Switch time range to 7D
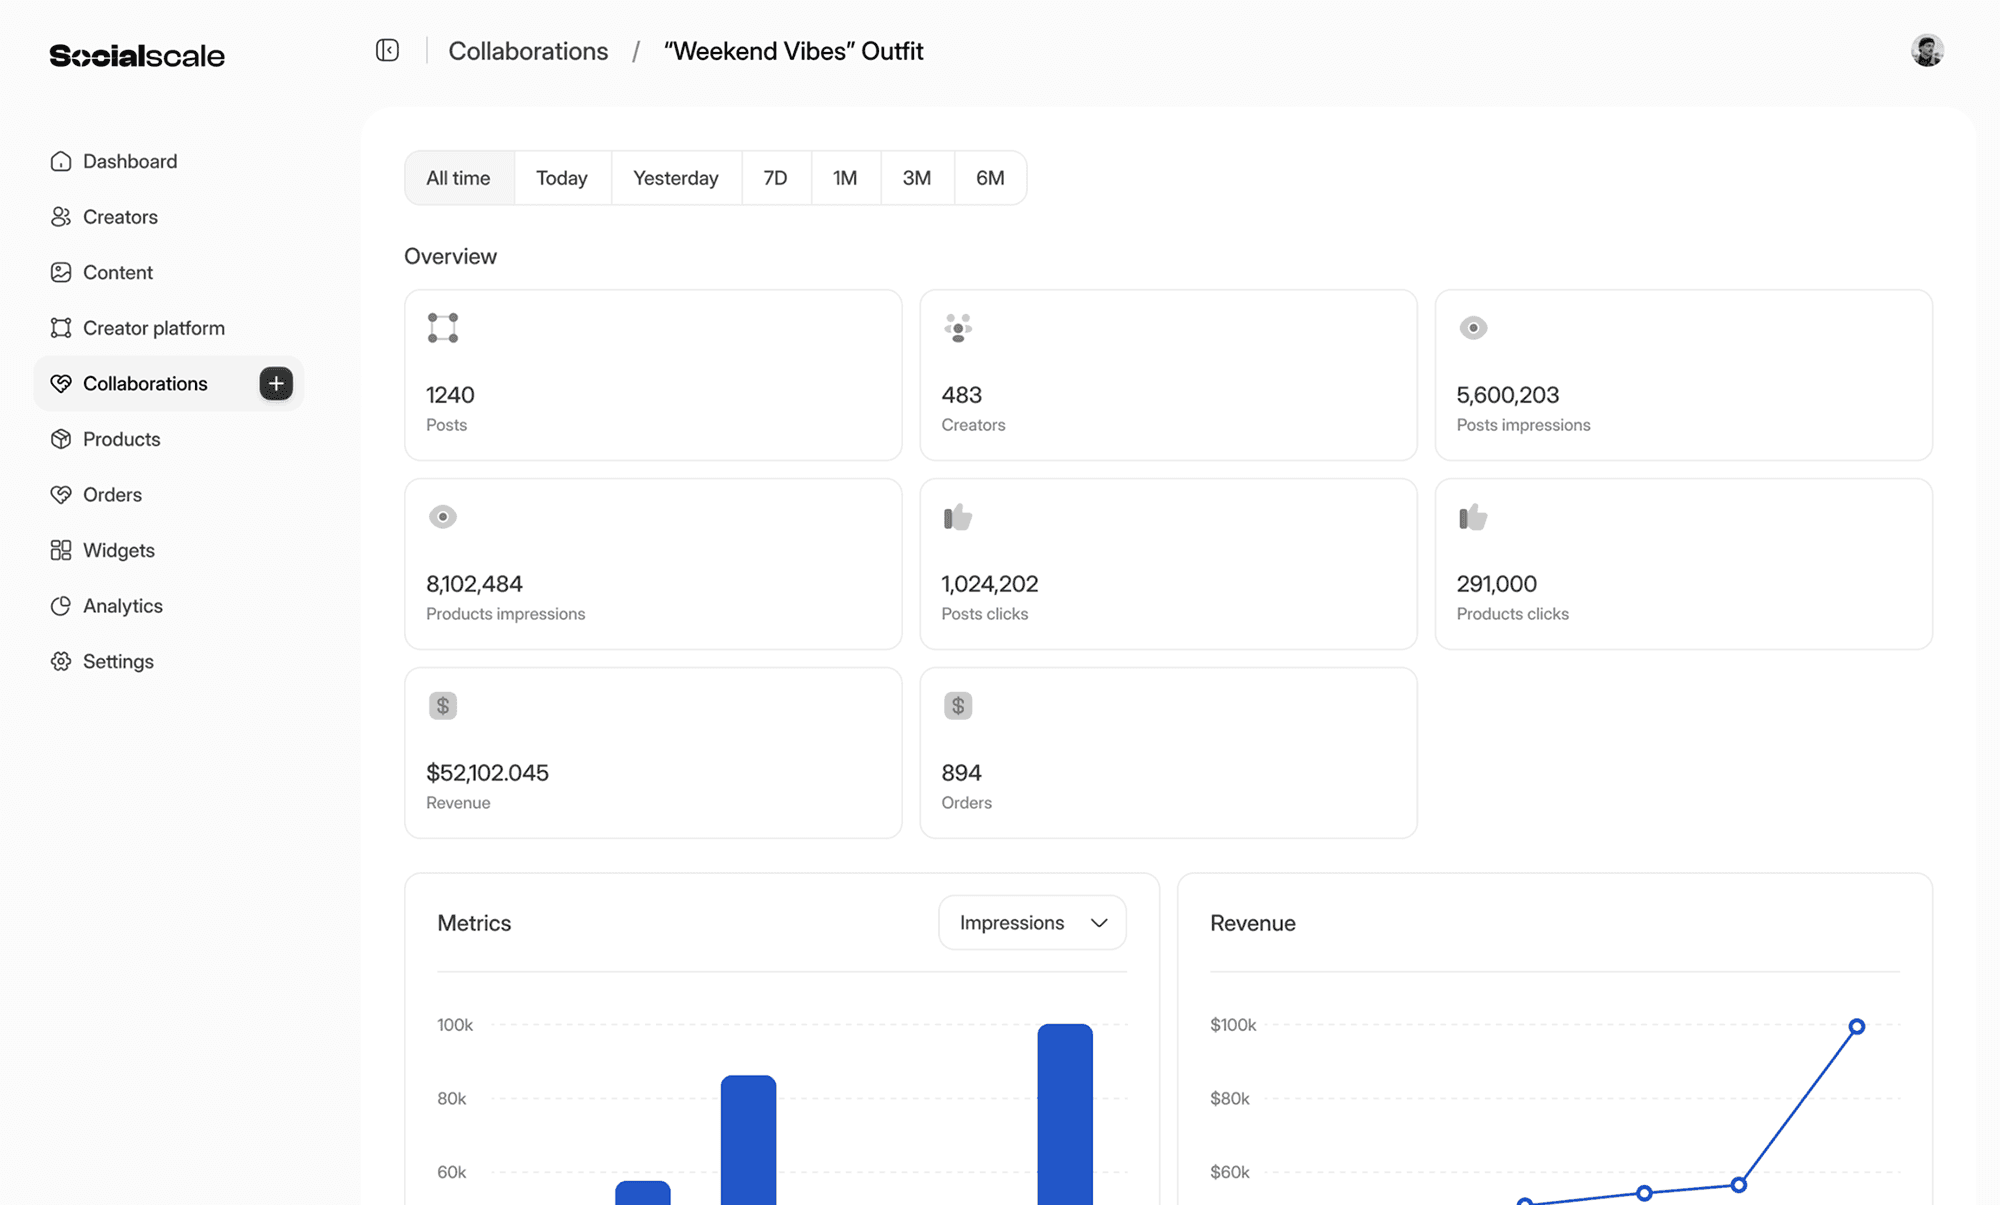Image resolution: width=2000 pixels, height=1205 pixels. (775, 178)
